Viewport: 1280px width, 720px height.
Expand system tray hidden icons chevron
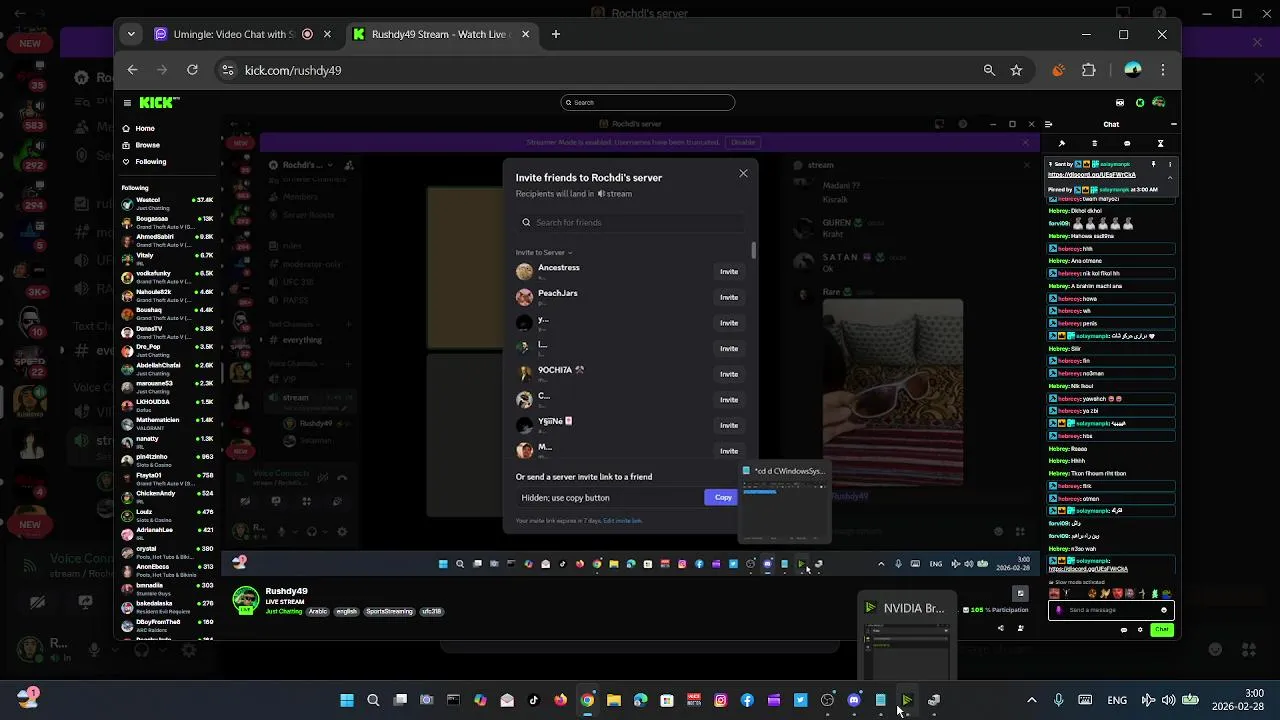click(x=1032, y=700)
